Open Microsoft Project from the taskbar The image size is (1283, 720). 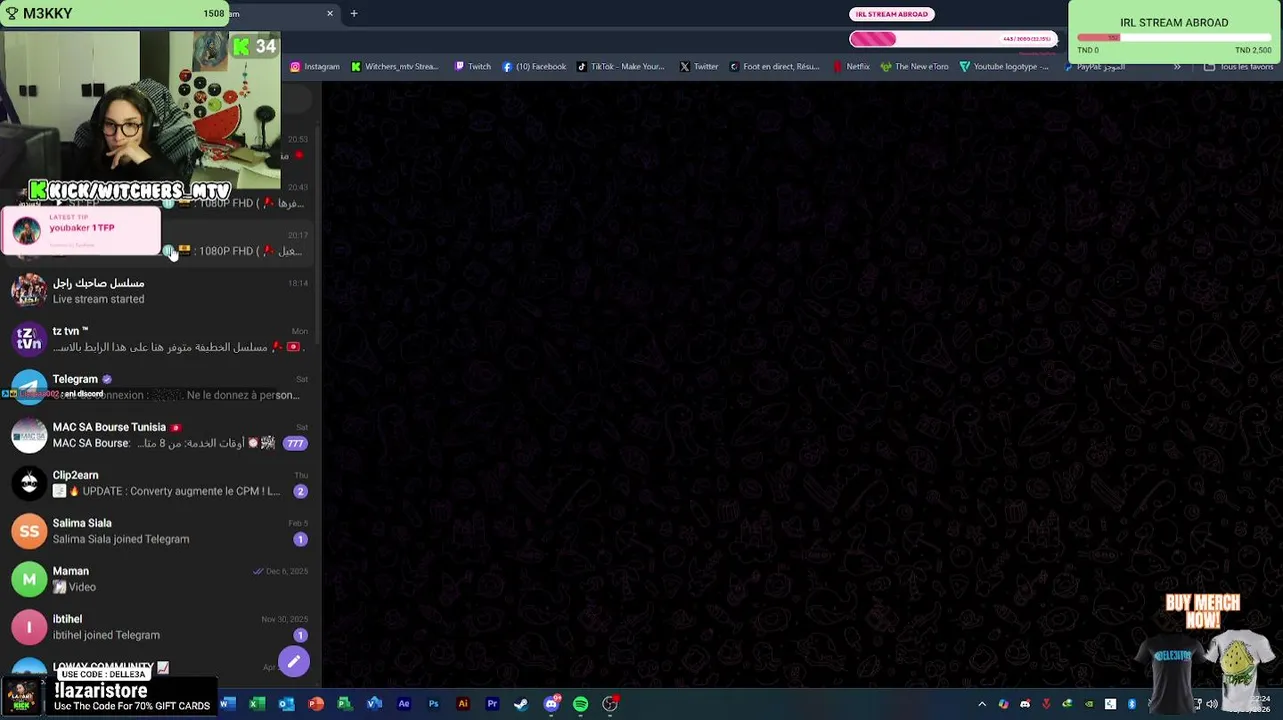point(345,704)
